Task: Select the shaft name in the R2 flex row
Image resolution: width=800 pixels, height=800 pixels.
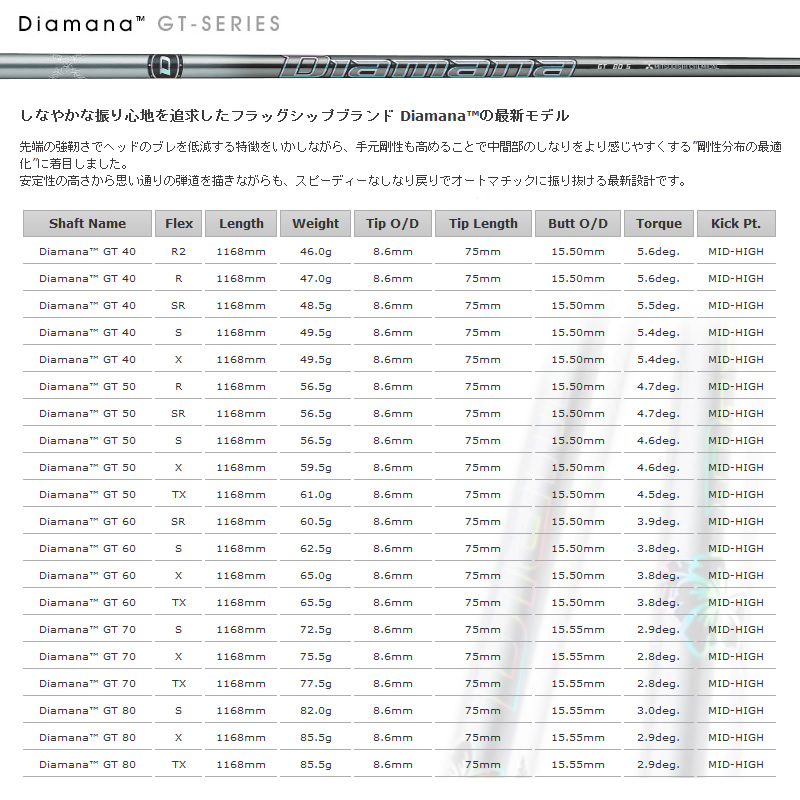Action: [x=87, y=252]
